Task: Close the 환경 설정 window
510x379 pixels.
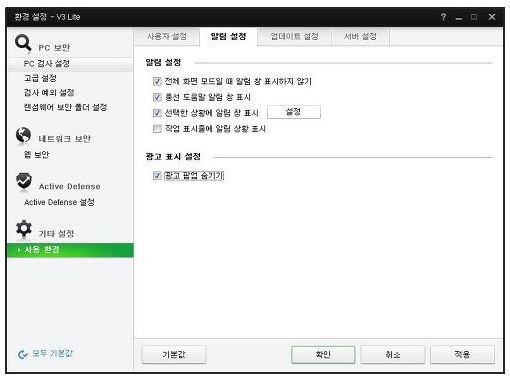Action: (x=492, y=17)
